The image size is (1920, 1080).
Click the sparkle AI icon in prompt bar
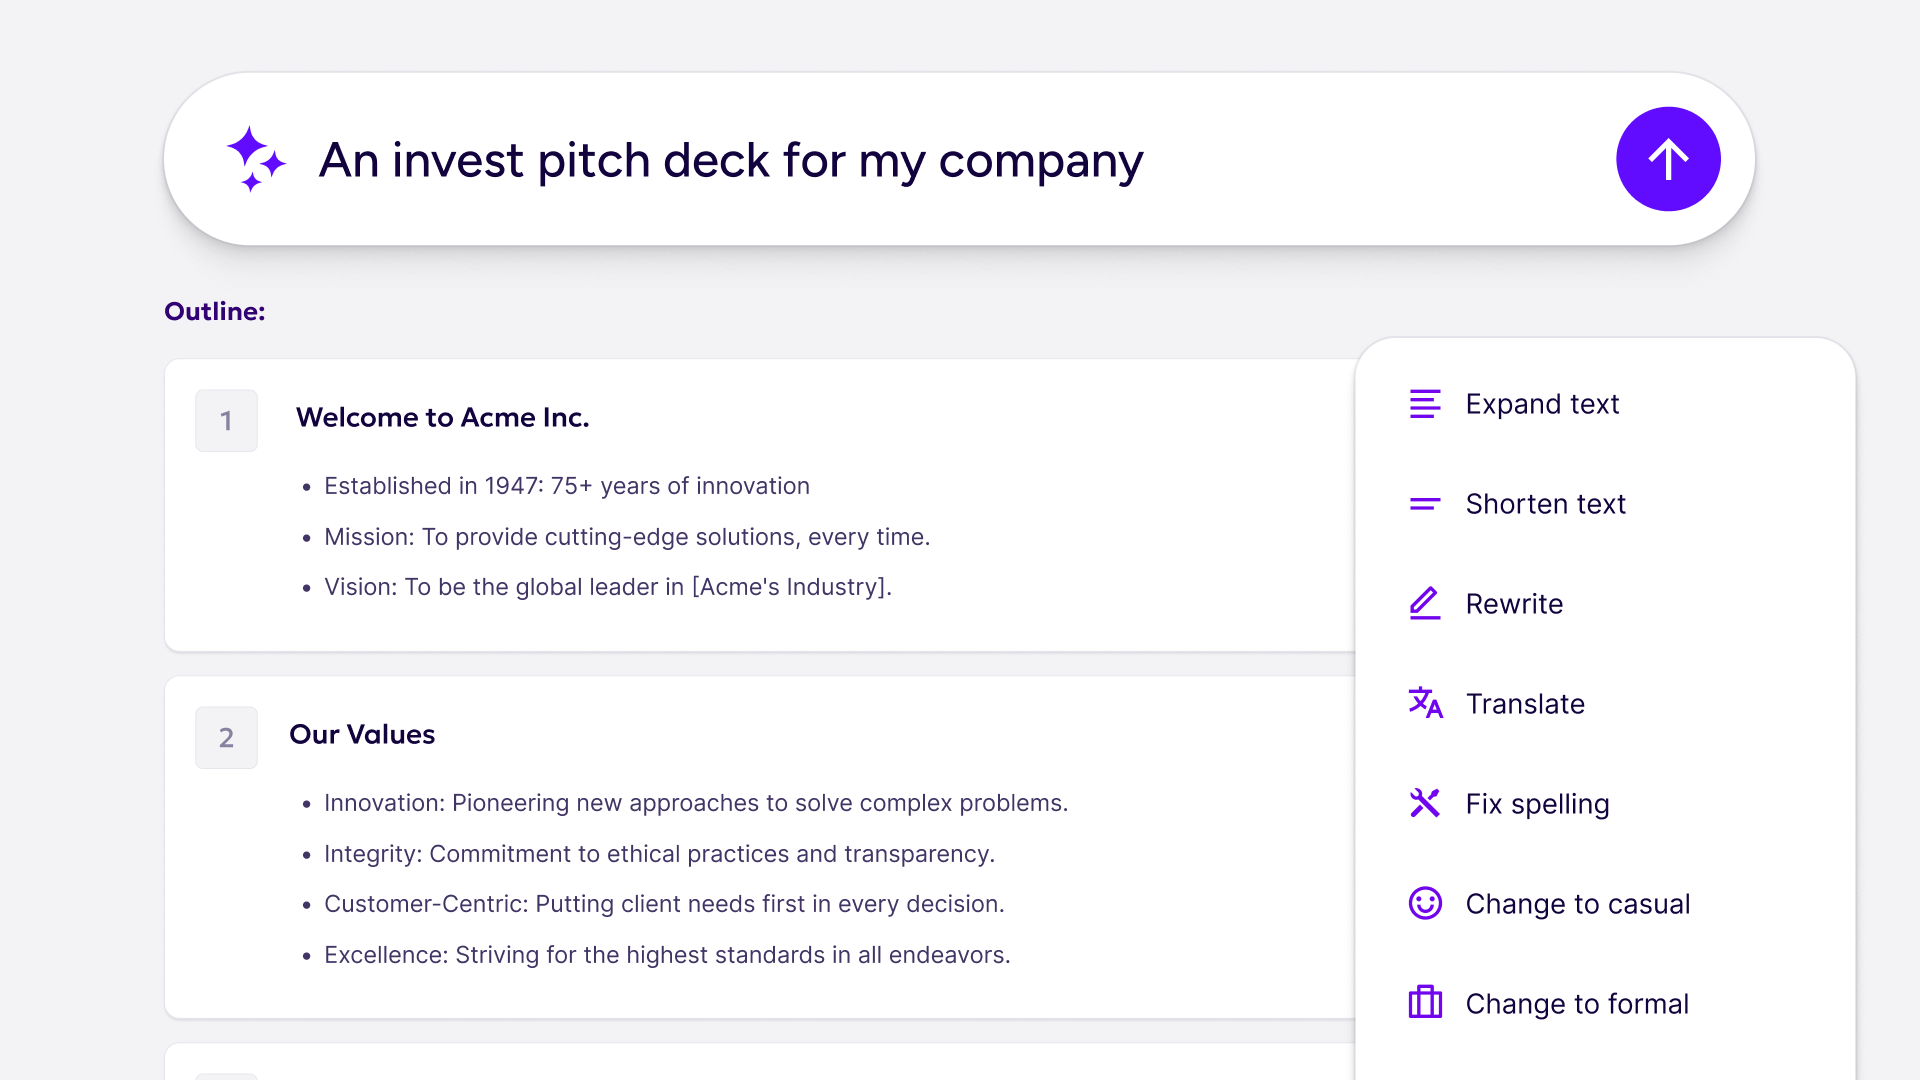pyautogui.click(x=256, y=159)
